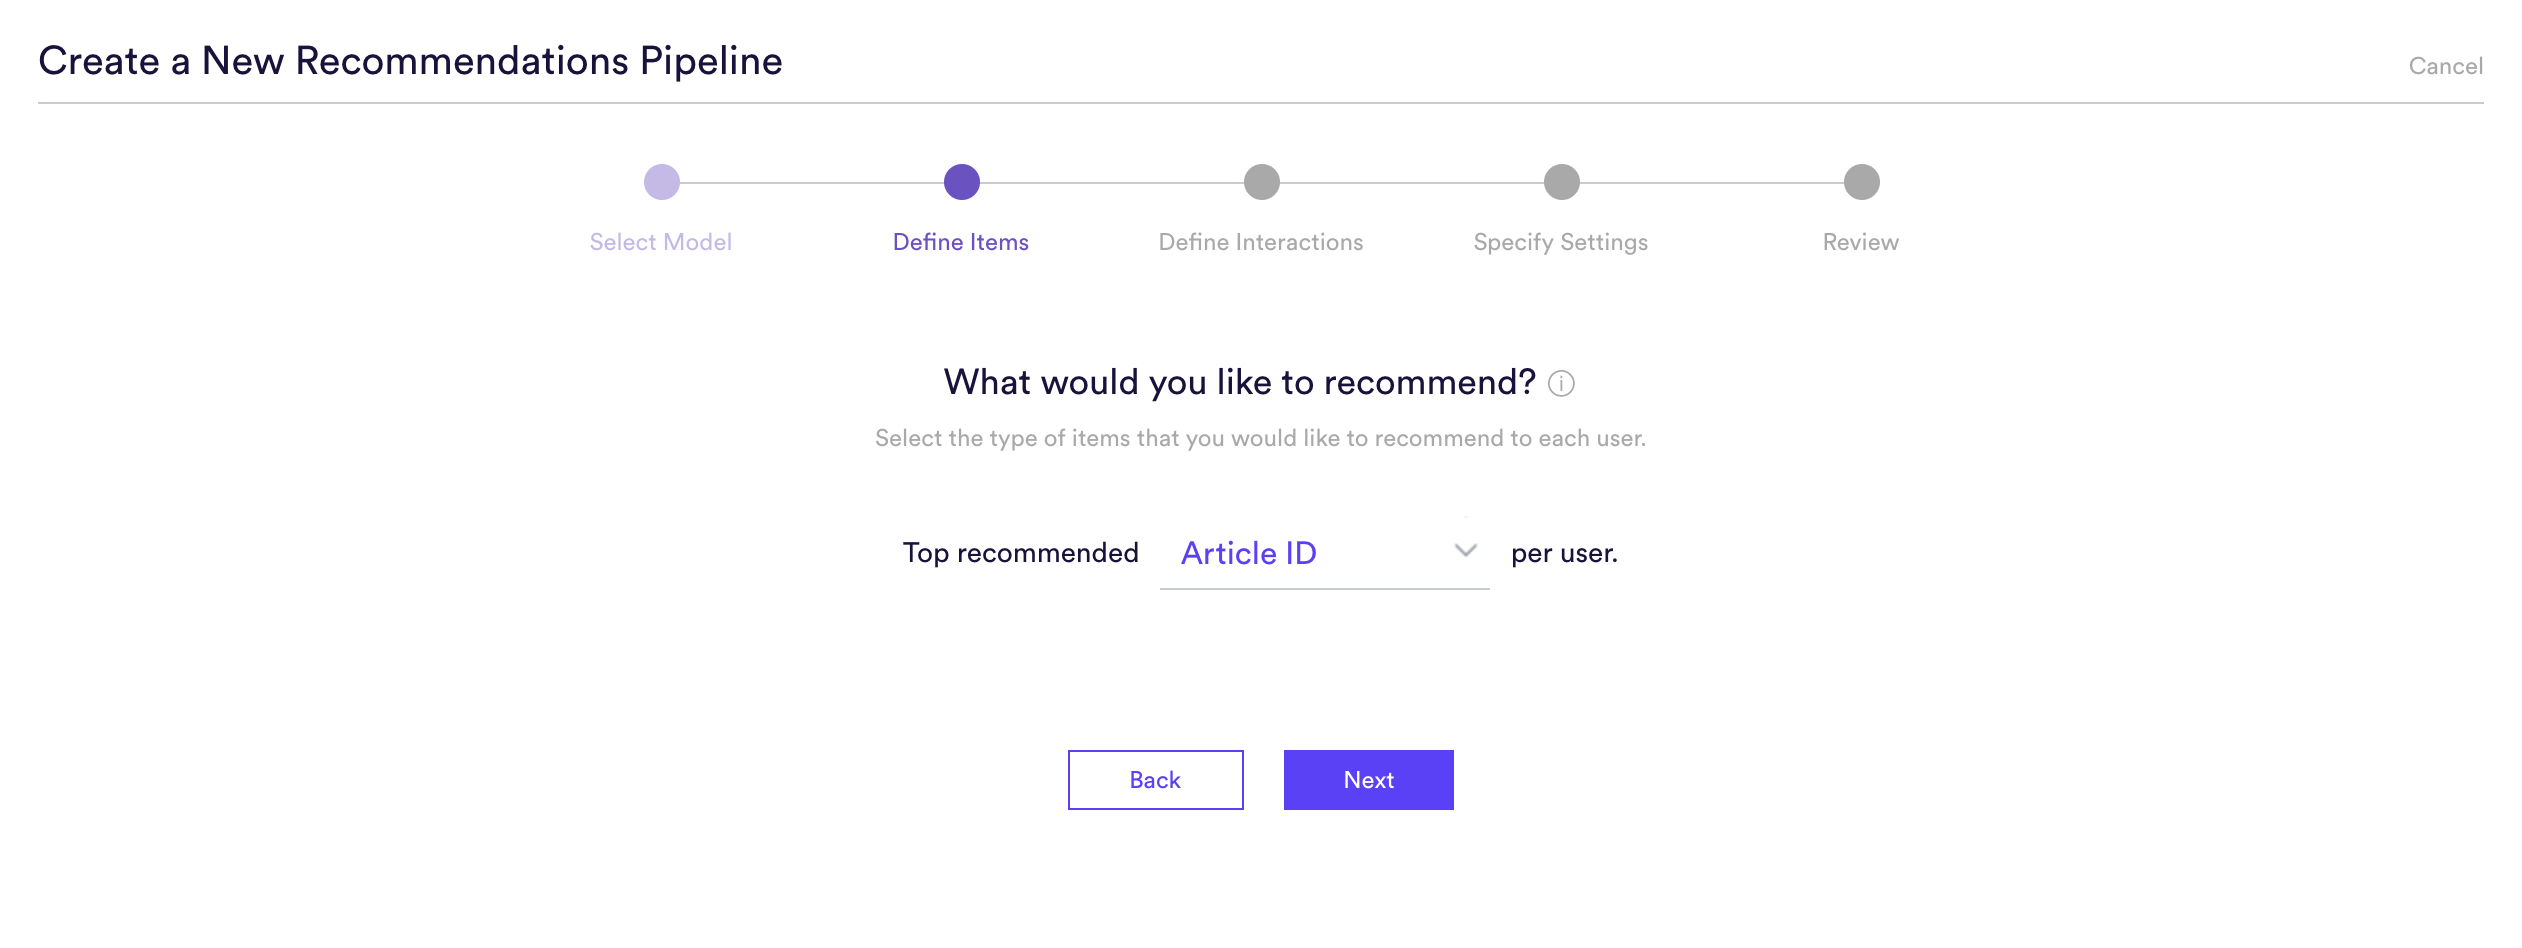2522x948 pixels.
Task: Go to the Select Model step label
Action: [x=661, y=242]
